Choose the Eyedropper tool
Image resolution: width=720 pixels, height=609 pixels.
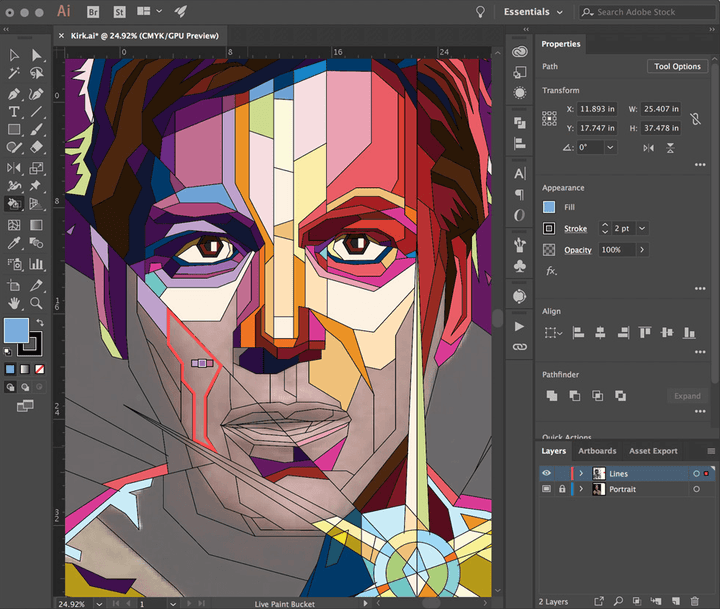(x=14, y=244)
